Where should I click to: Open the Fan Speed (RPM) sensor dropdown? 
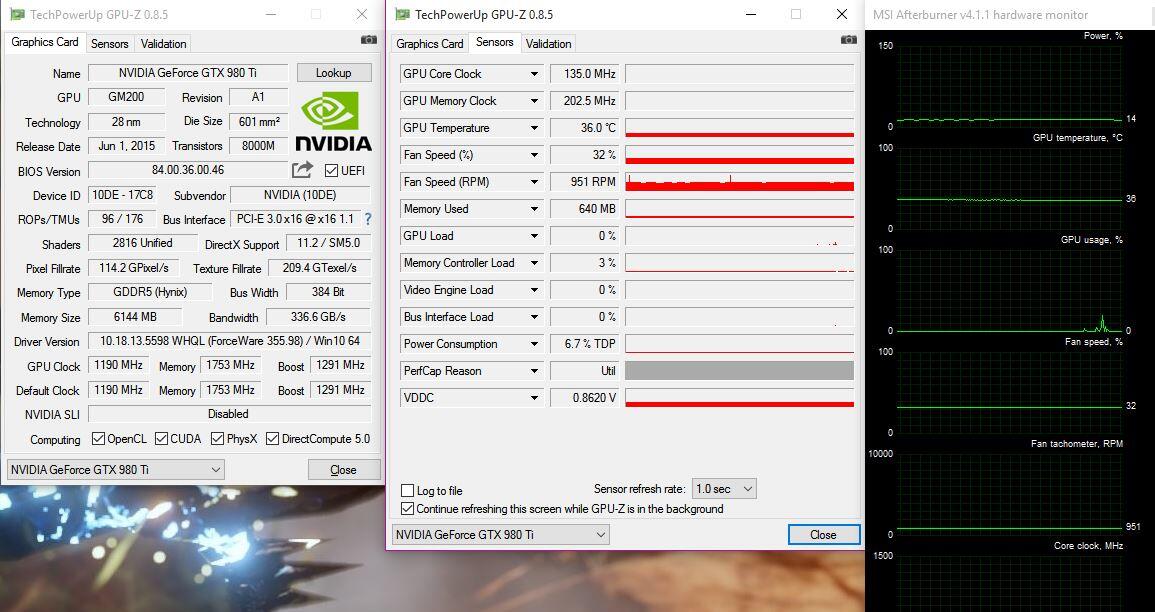coord(535,182)
